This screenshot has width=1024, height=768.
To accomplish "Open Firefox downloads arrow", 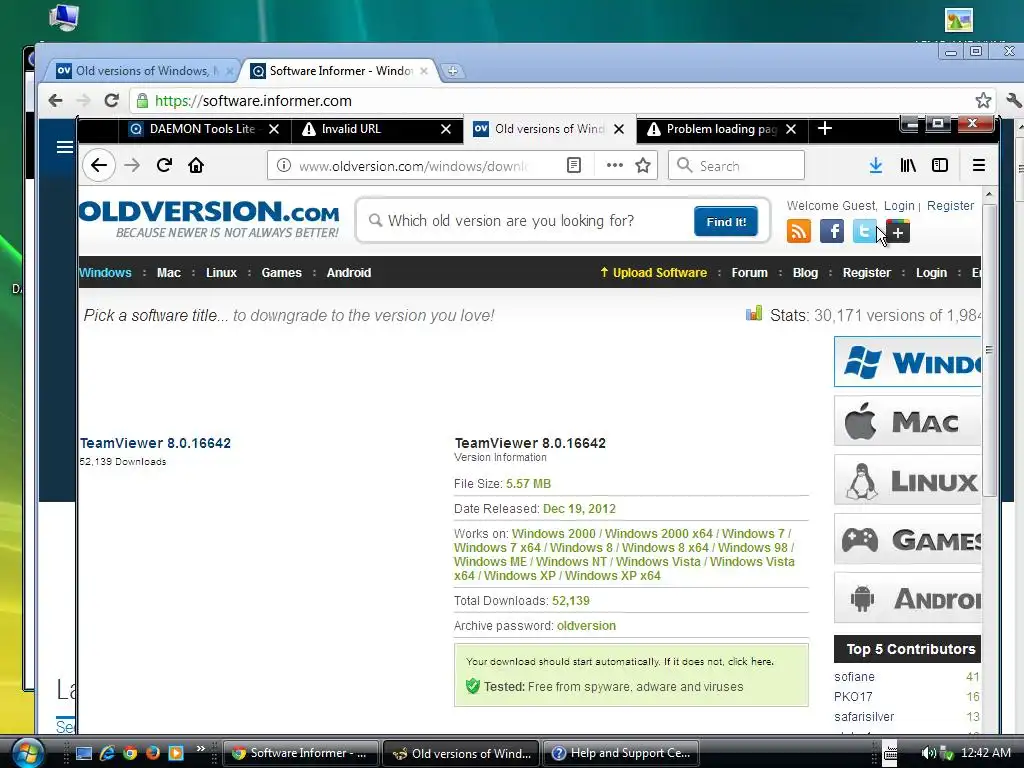I will click(876, 165).
